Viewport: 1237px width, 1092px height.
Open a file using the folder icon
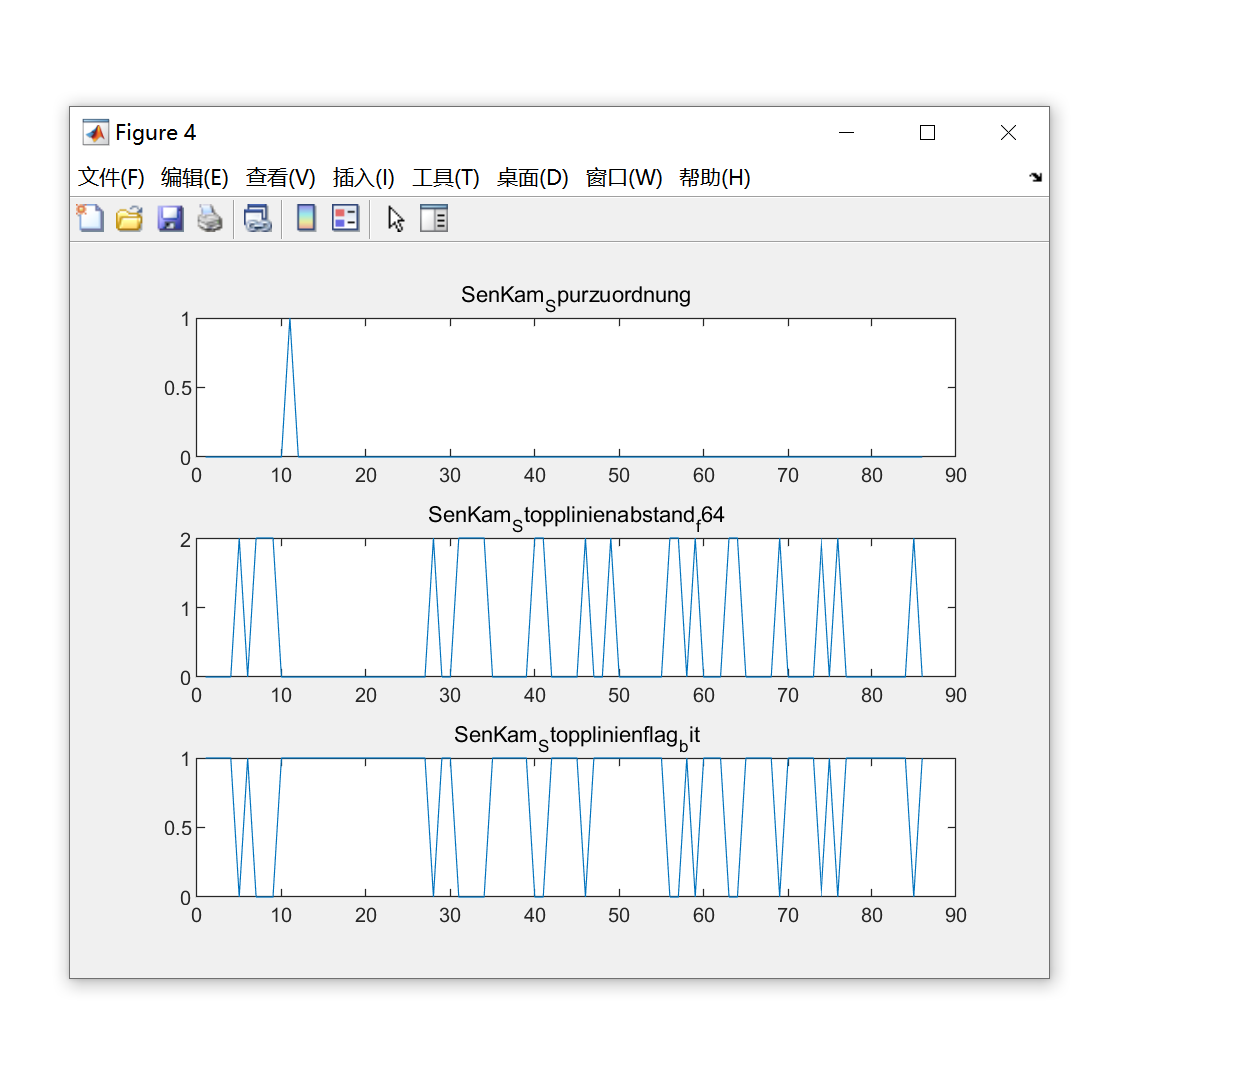pyautogui.click(x=129, y=218)
